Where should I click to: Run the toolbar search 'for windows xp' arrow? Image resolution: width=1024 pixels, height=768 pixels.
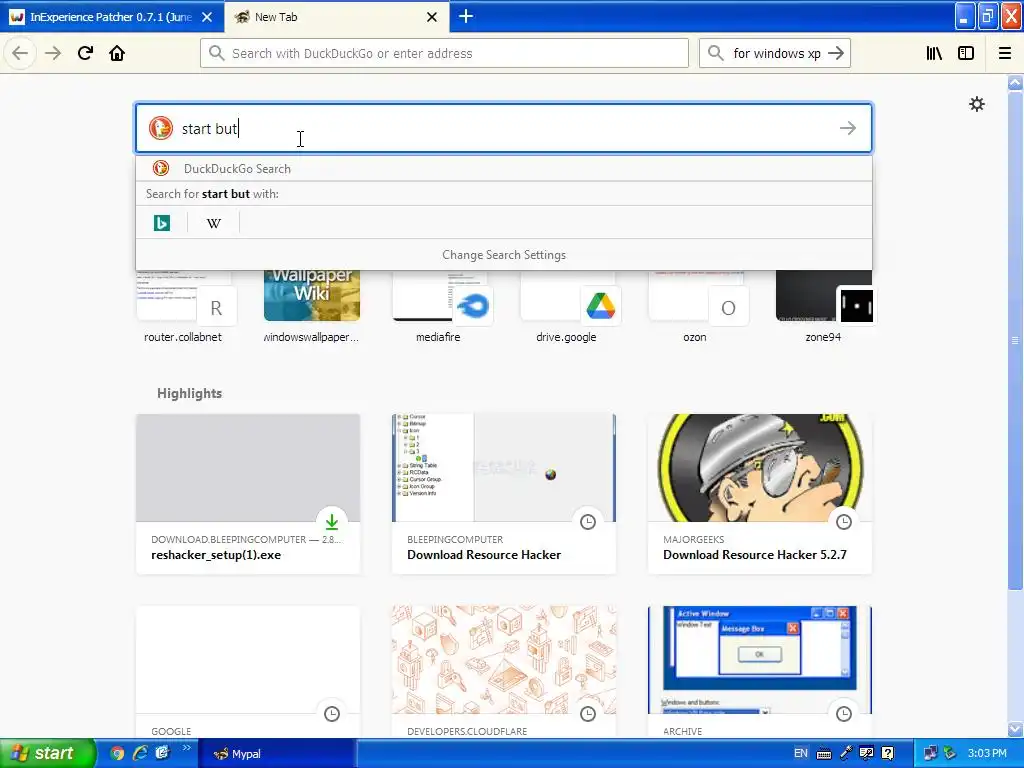tap(836, 53)
